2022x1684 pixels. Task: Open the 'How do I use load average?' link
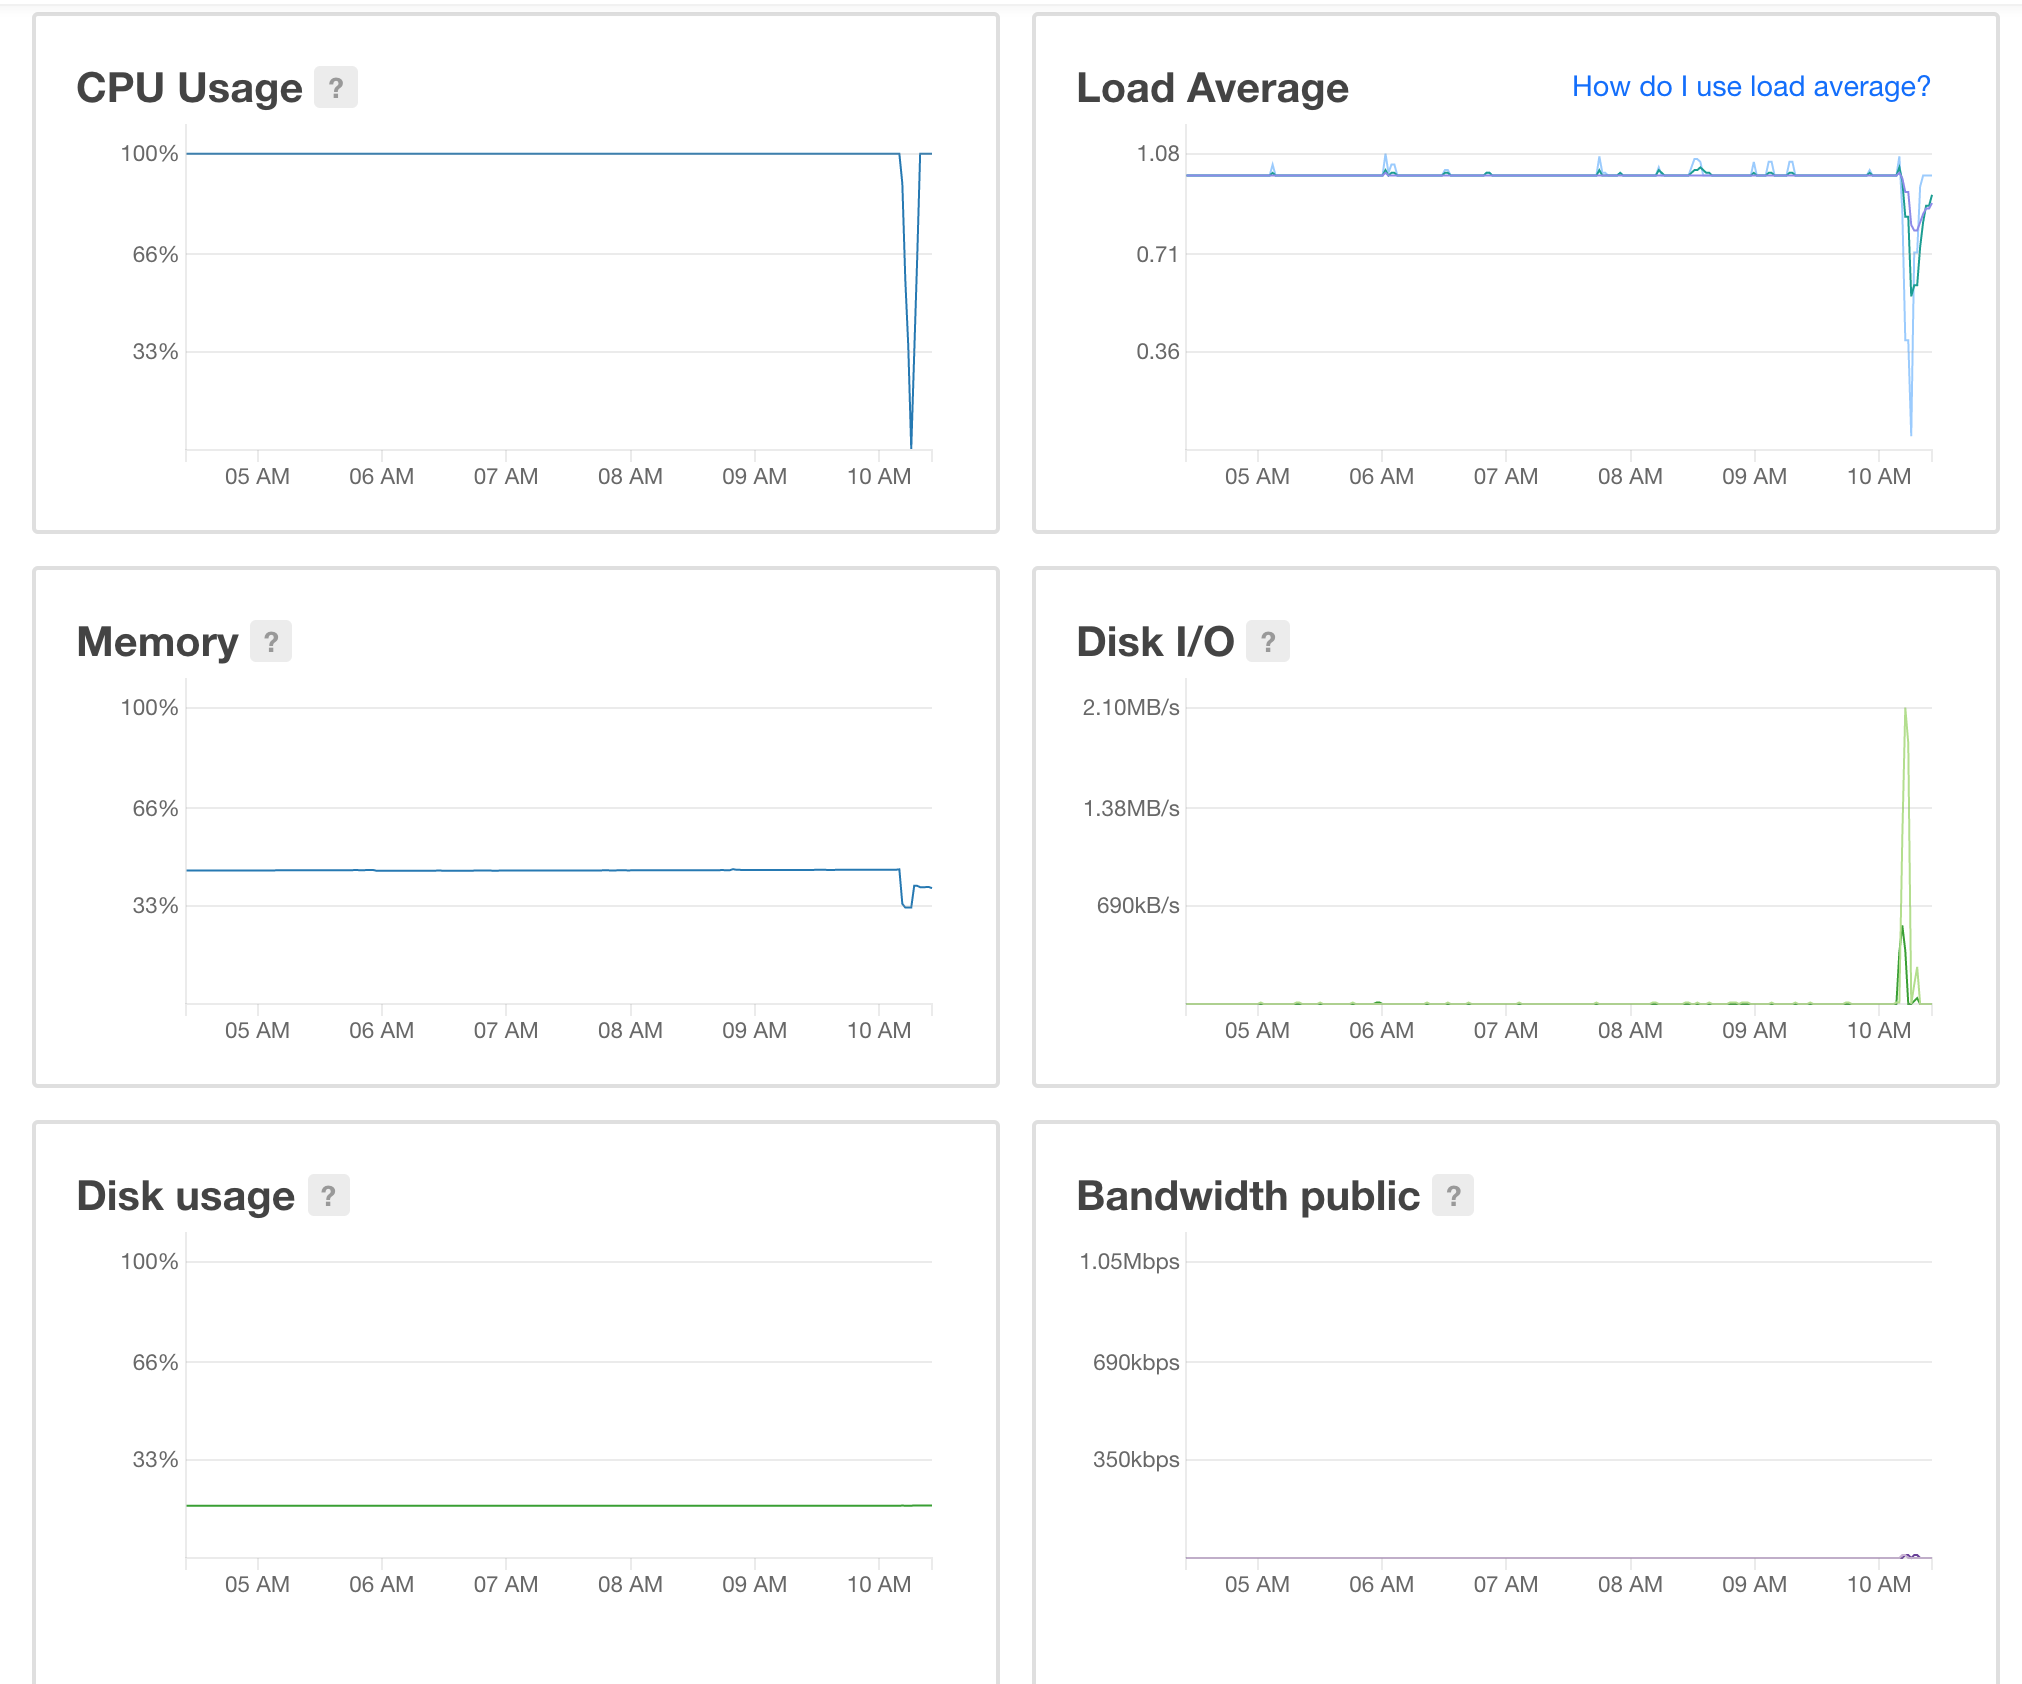pos(1750,87)
